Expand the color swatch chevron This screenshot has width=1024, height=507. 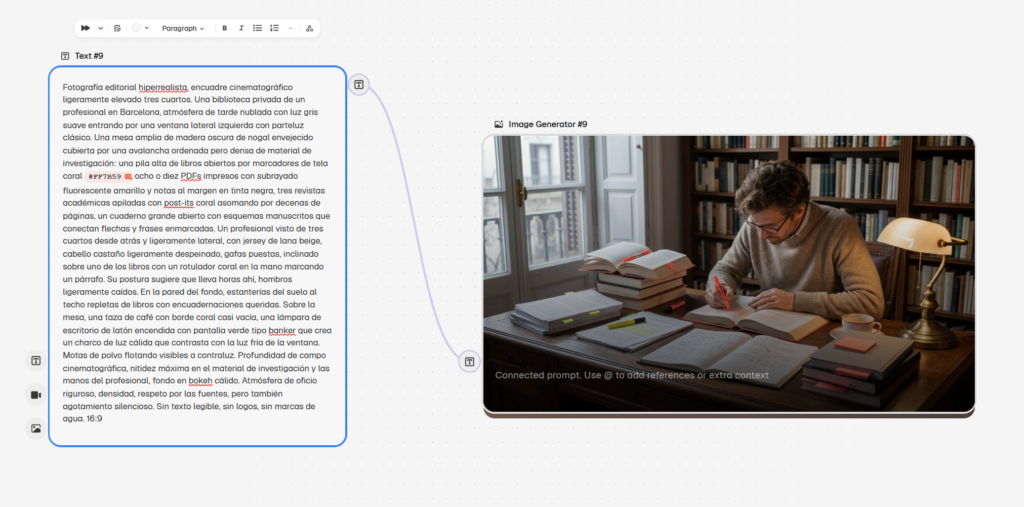pos(147,28)
